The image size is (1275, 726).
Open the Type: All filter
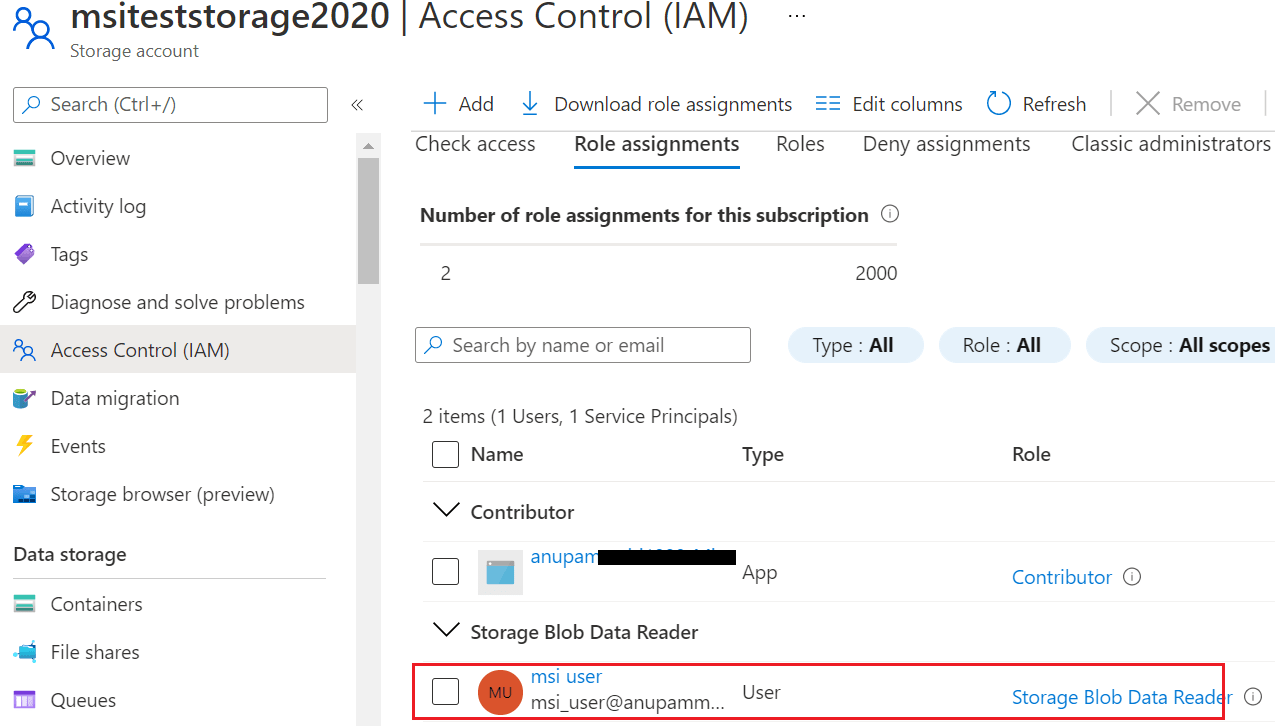pos(855,345)
